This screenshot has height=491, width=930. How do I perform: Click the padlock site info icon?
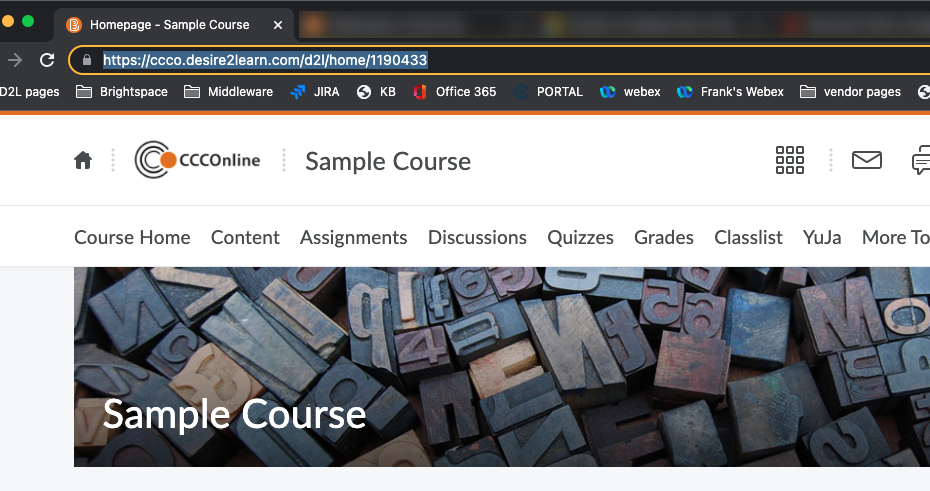[87, 60]
